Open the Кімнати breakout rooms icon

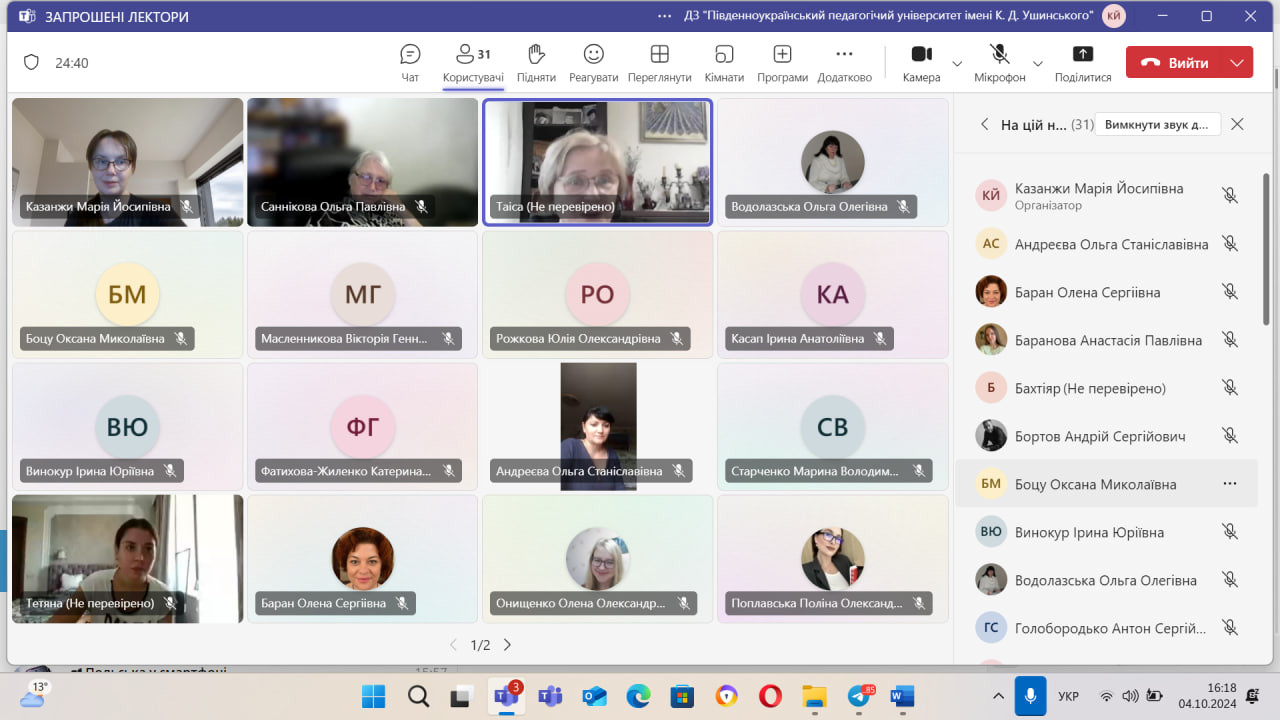[724, 55]
